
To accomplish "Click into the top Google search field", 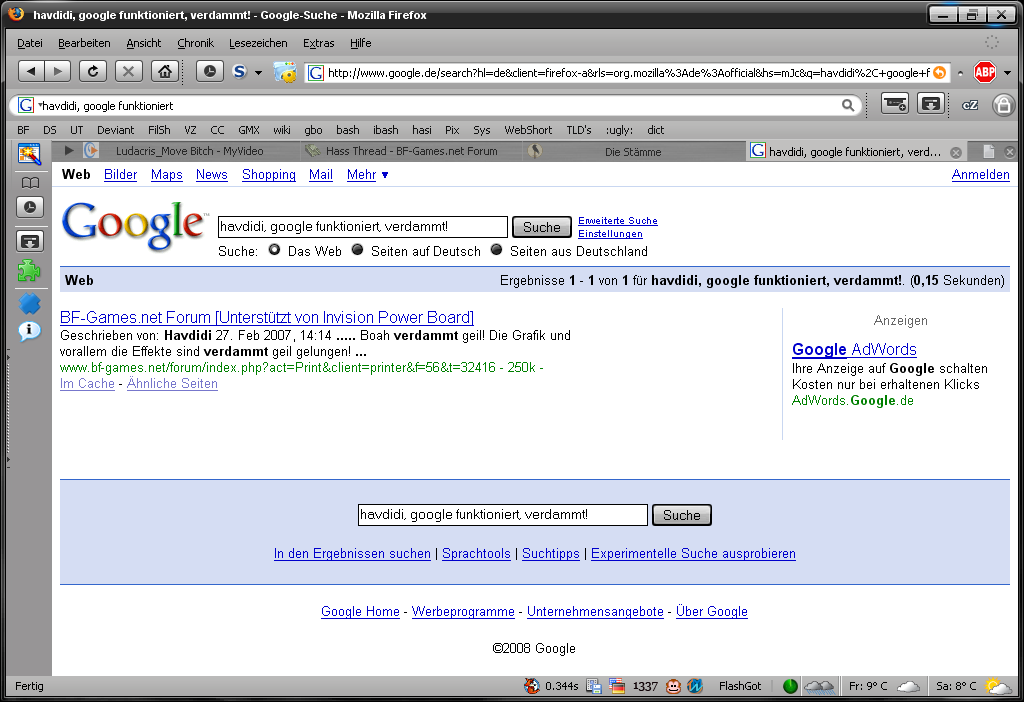I will pos(362,227).
